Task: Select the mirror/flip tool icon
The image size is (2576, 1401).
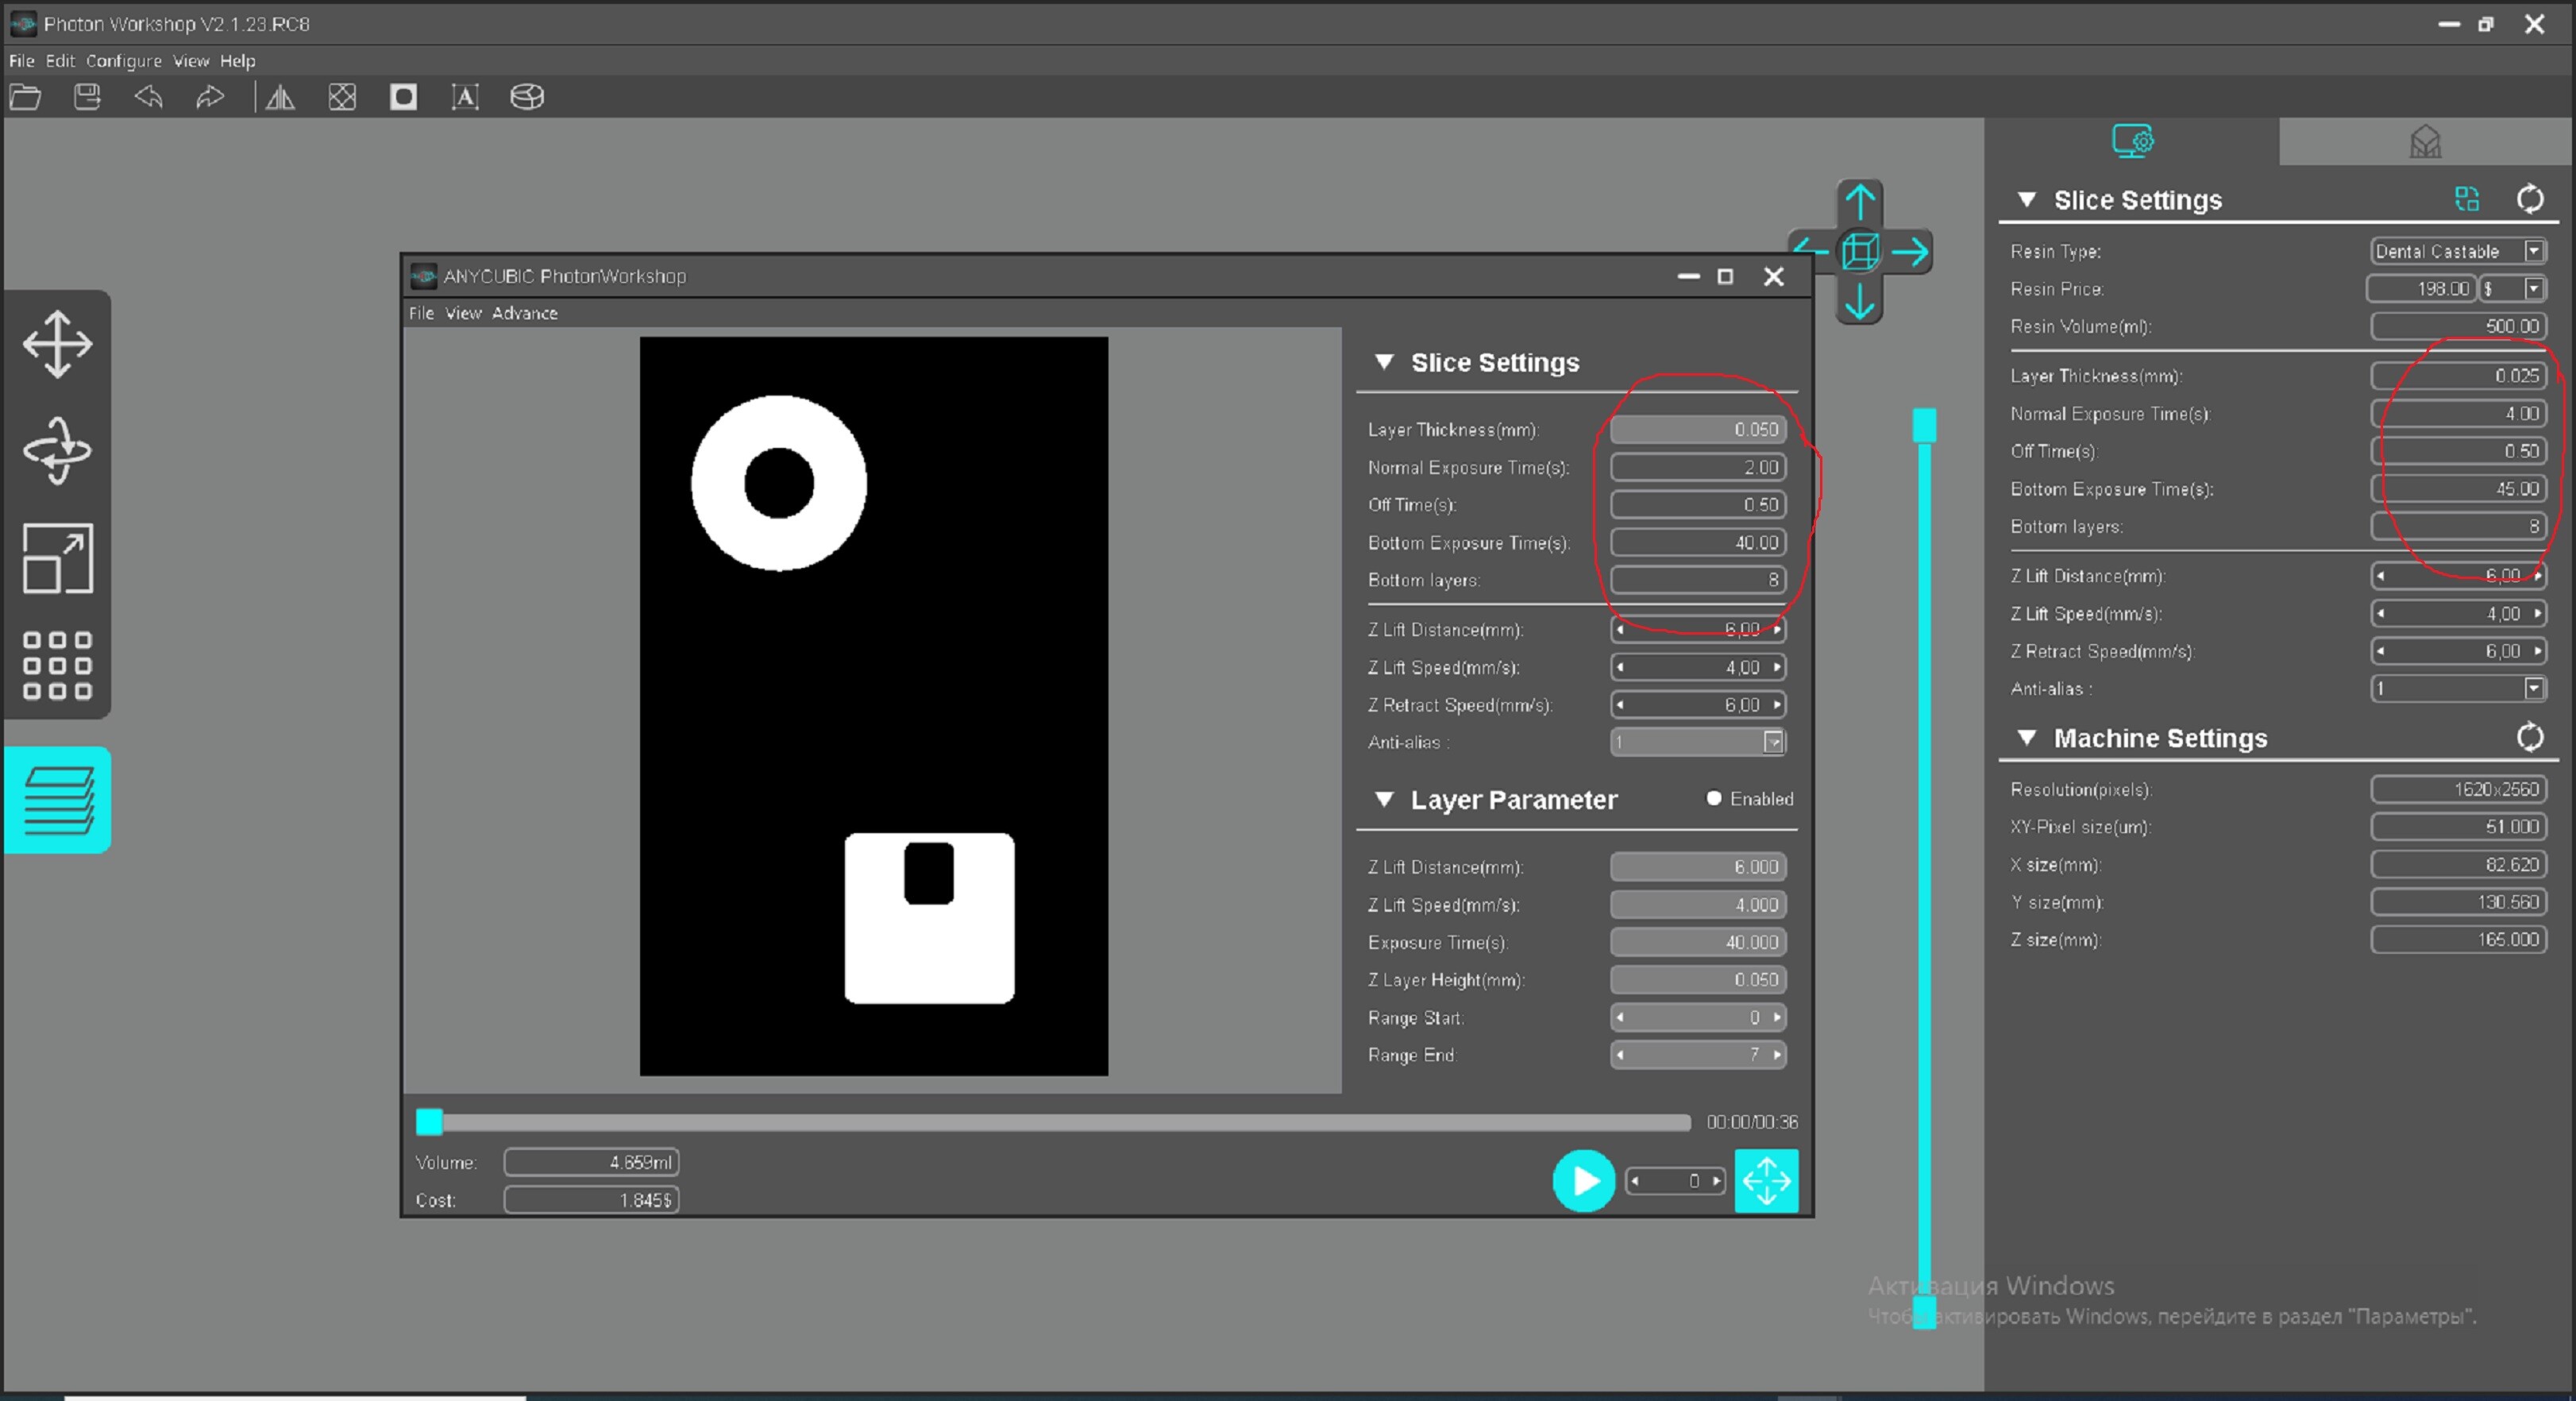Action: [x=281, y=98]
